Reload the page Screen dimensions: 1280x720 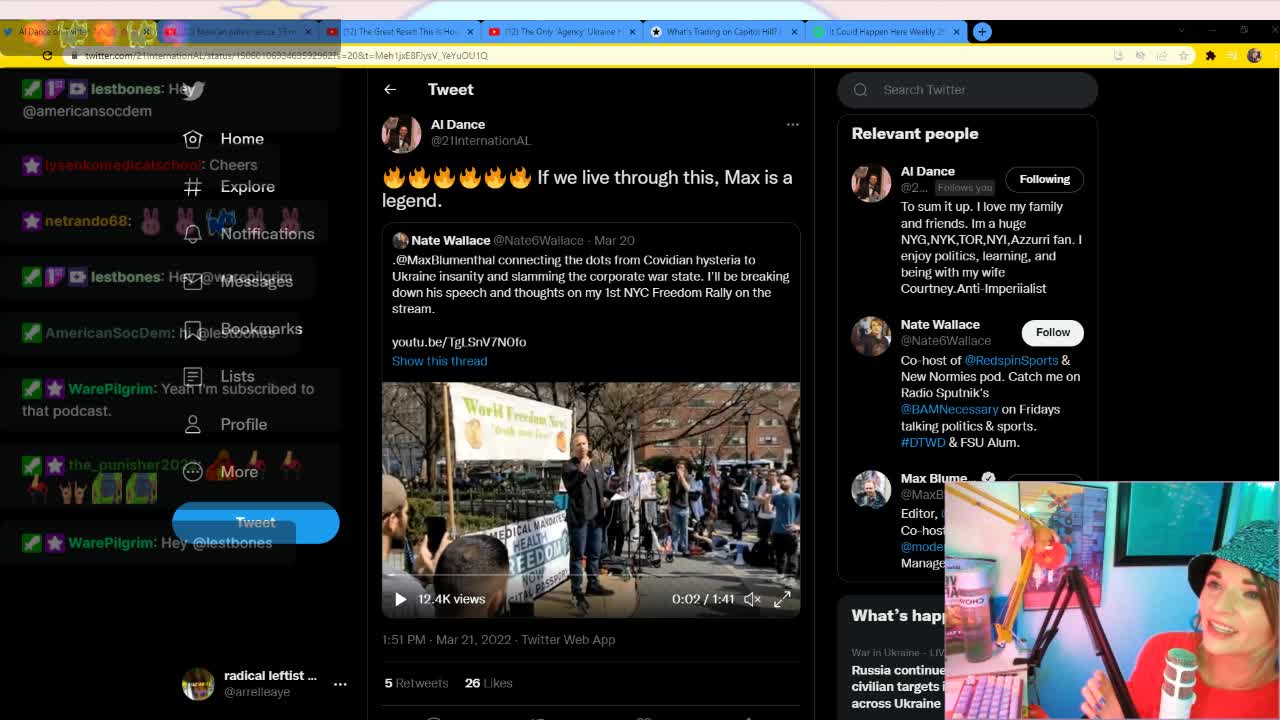tap(47, 56)
